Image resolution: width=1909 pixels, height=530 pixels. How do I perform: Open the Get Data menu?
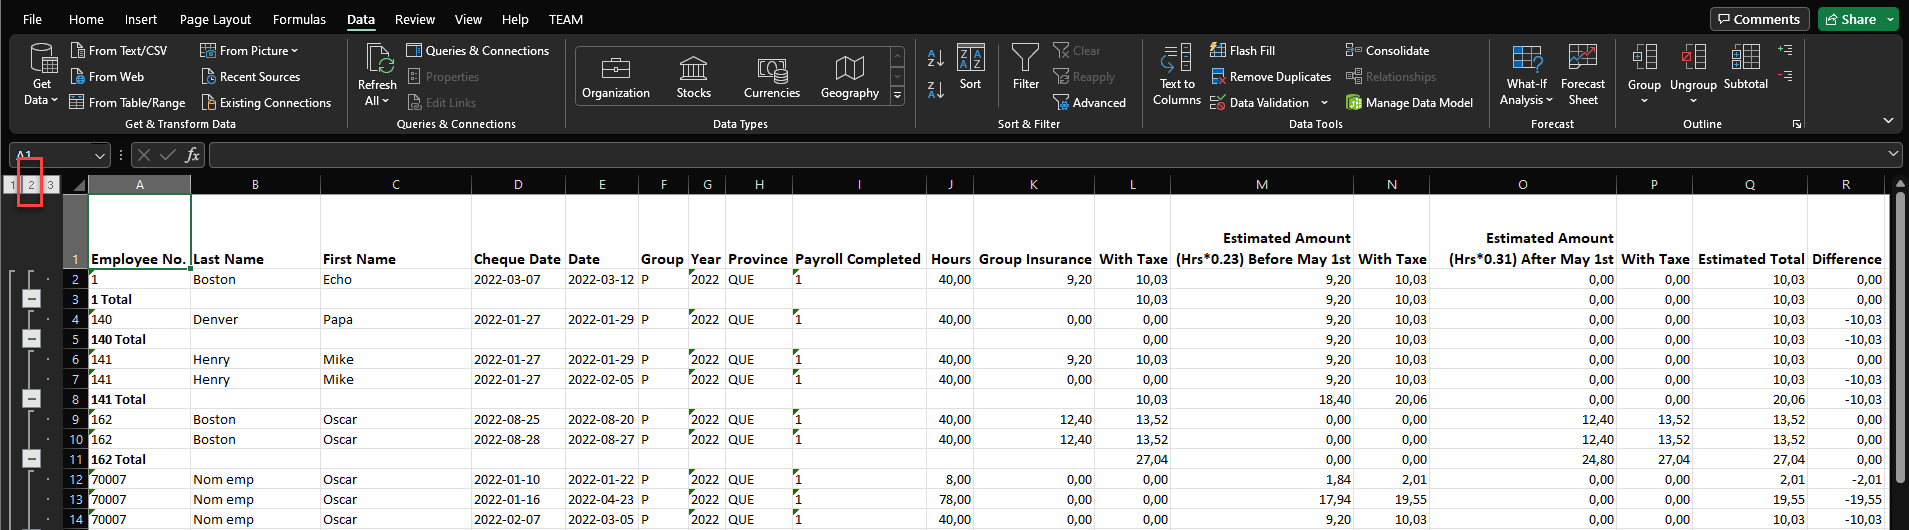pyautogui.click(x=42, y=74)
